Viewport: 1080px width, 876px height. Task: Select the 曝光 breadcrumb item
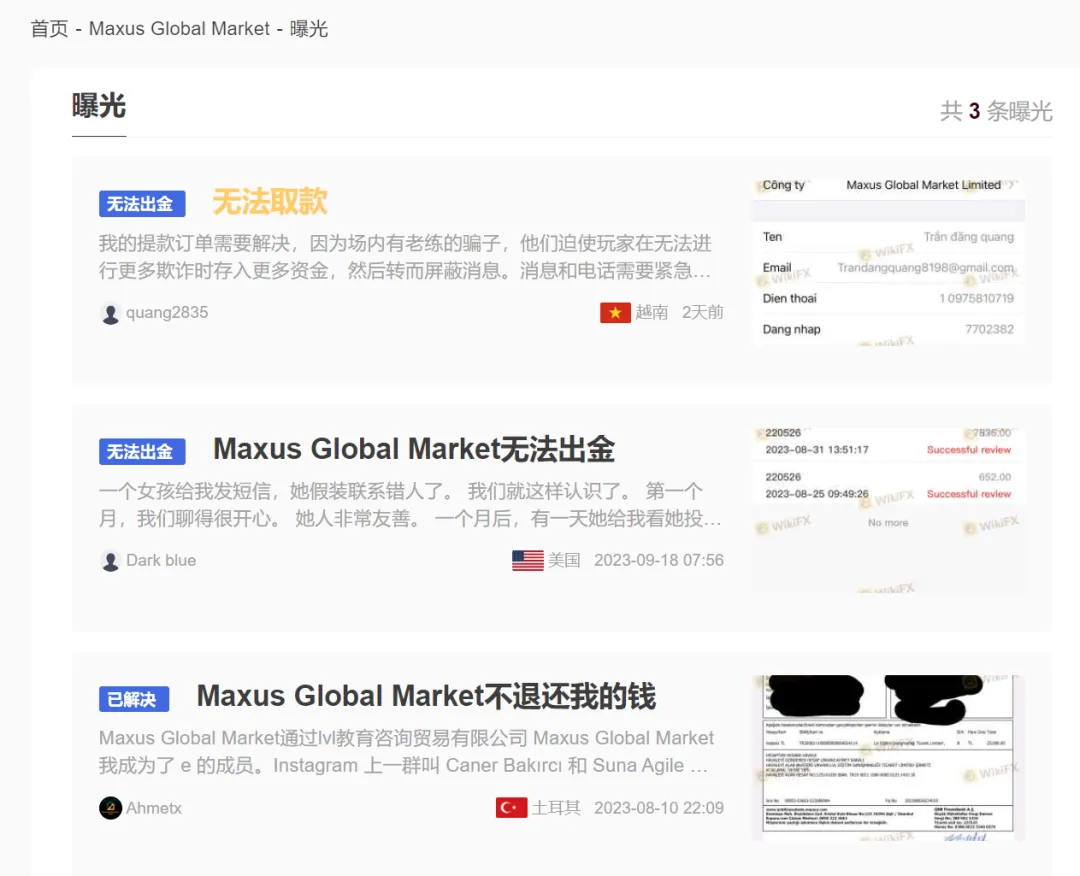(309, 29)
